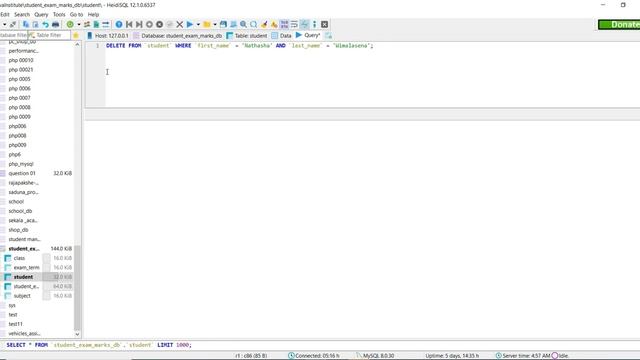Click the disconnect session icon in toolbar
This screenshot has width=640, height=360.
(13, 24)
